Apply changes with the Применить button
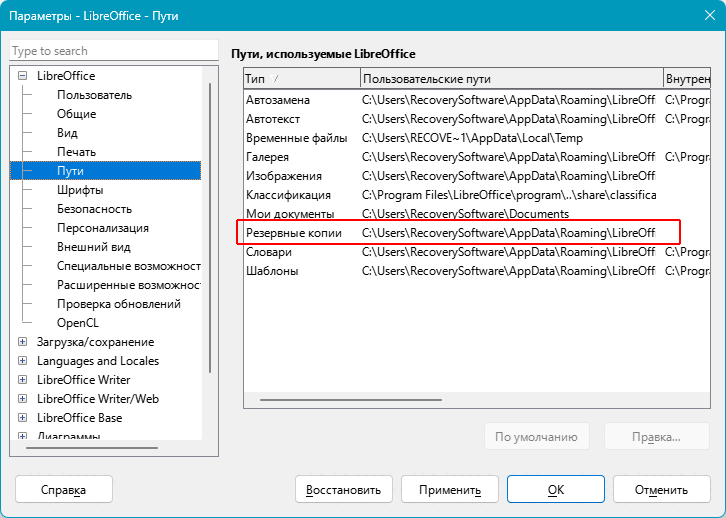Image resolution: width=726 pixels, height=518 pixels. coord(450,489)
